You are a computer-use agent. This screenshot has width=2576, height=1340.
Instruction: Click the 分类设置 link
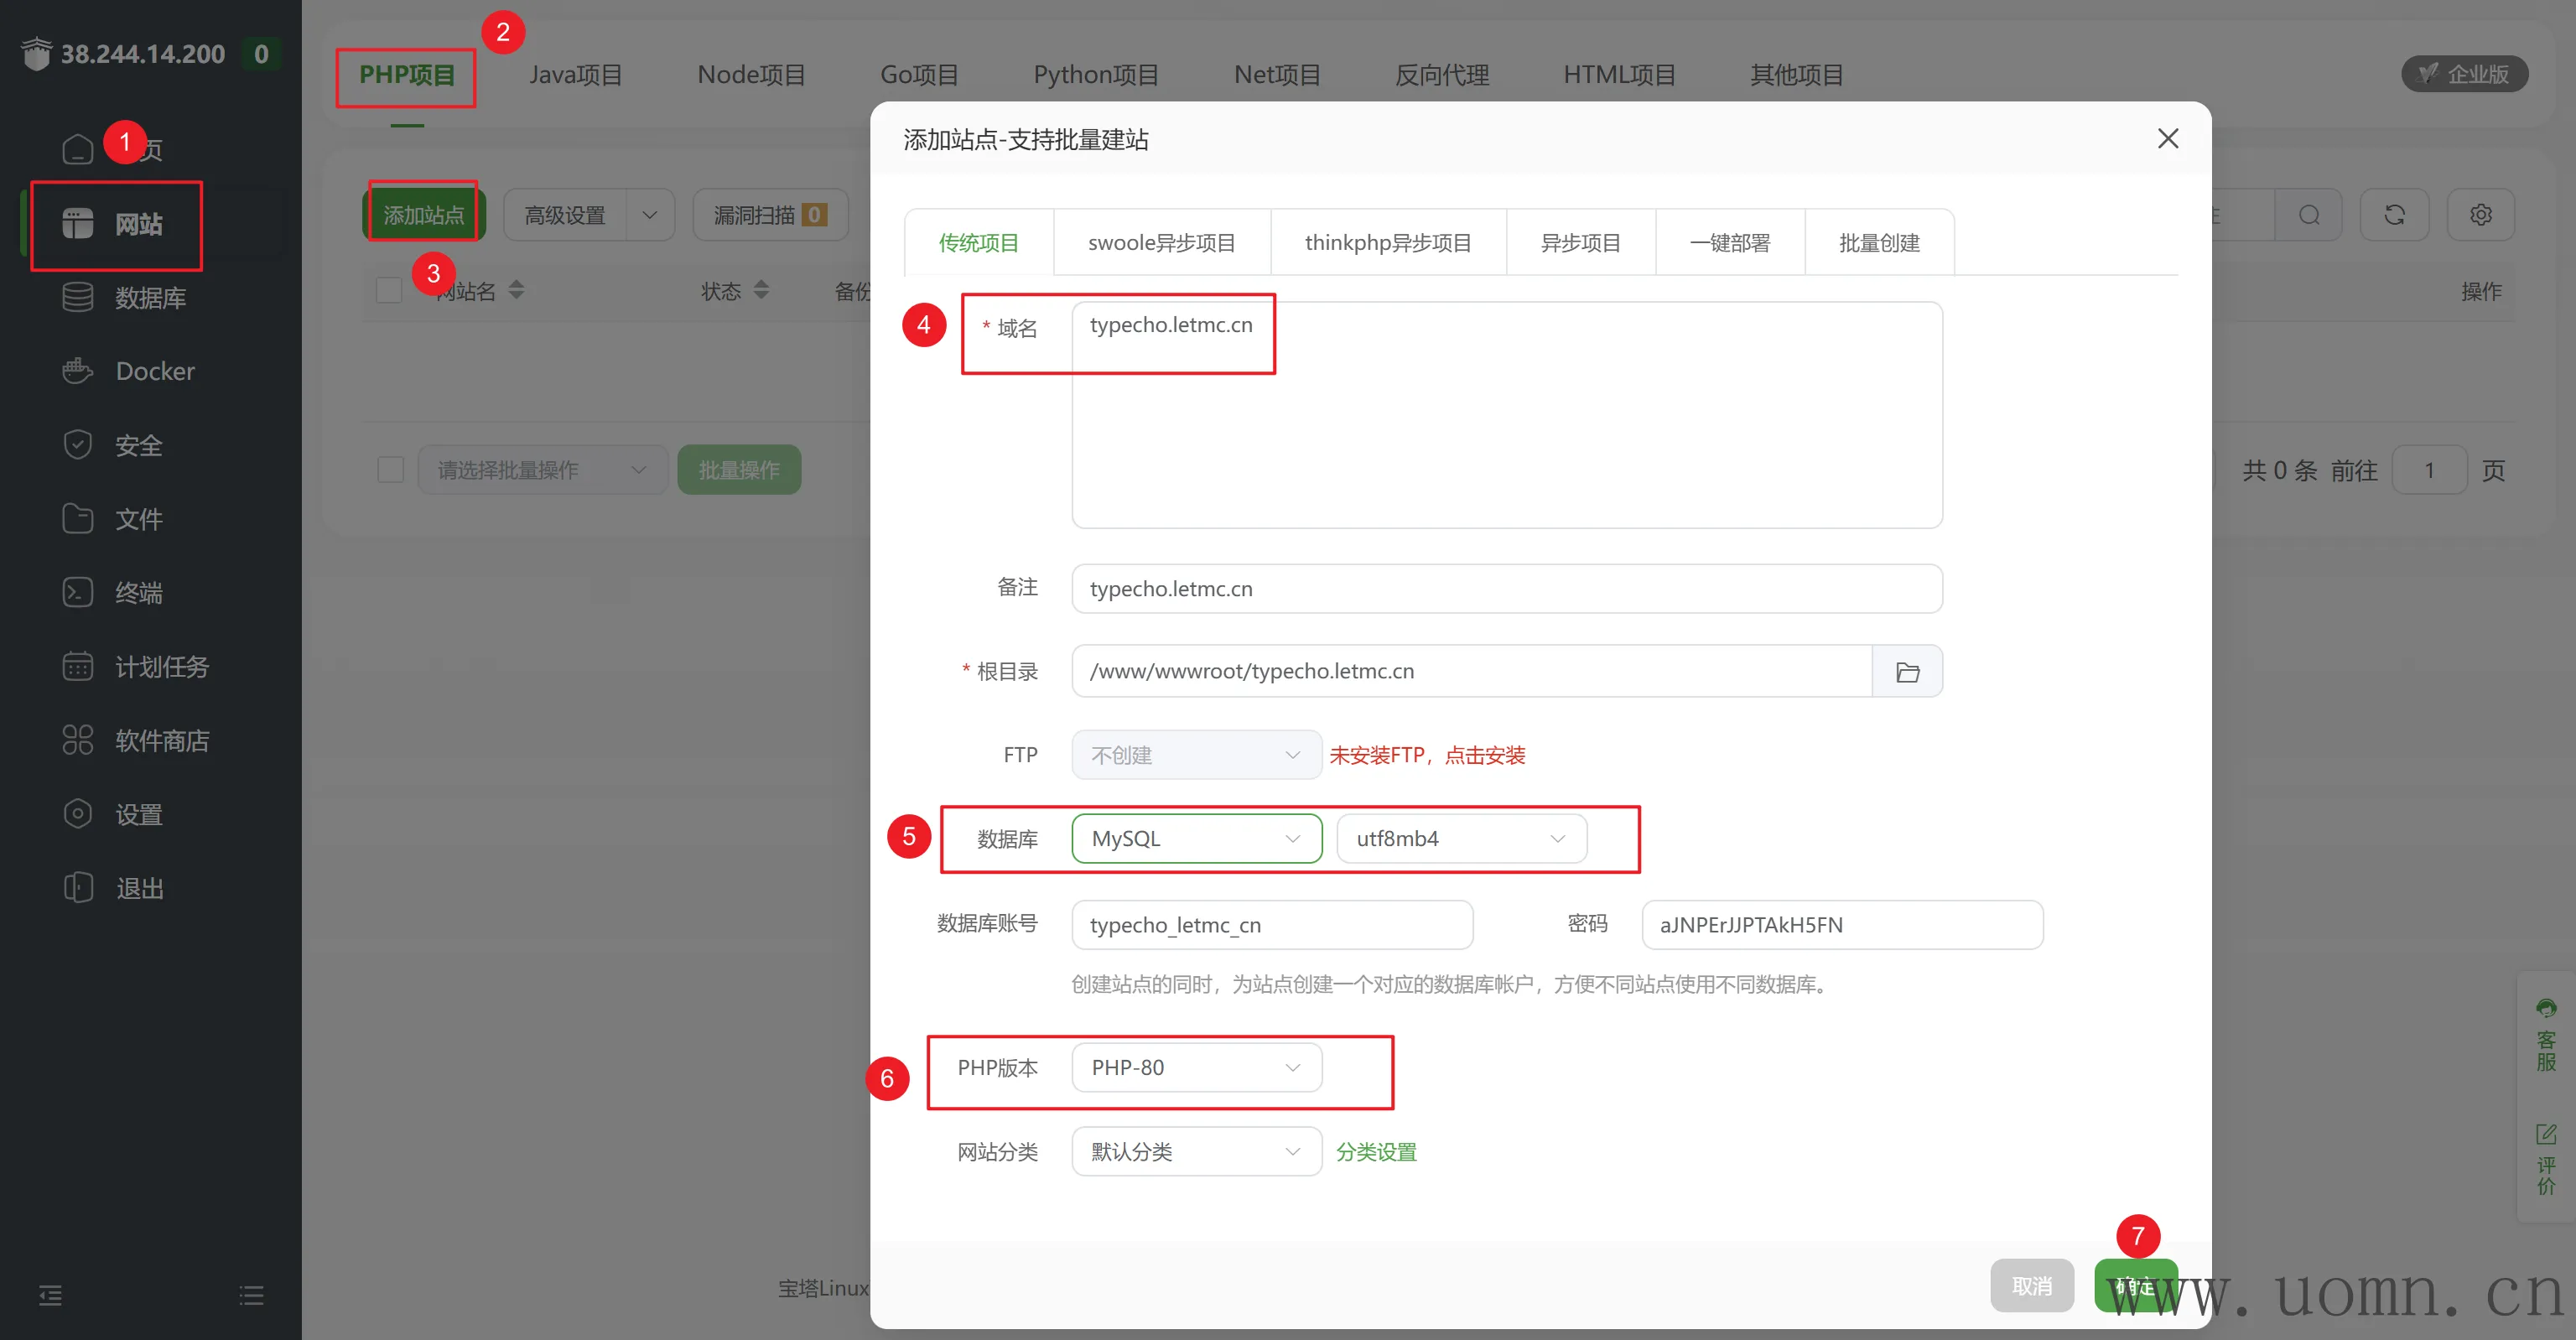click(1376, 1152)
